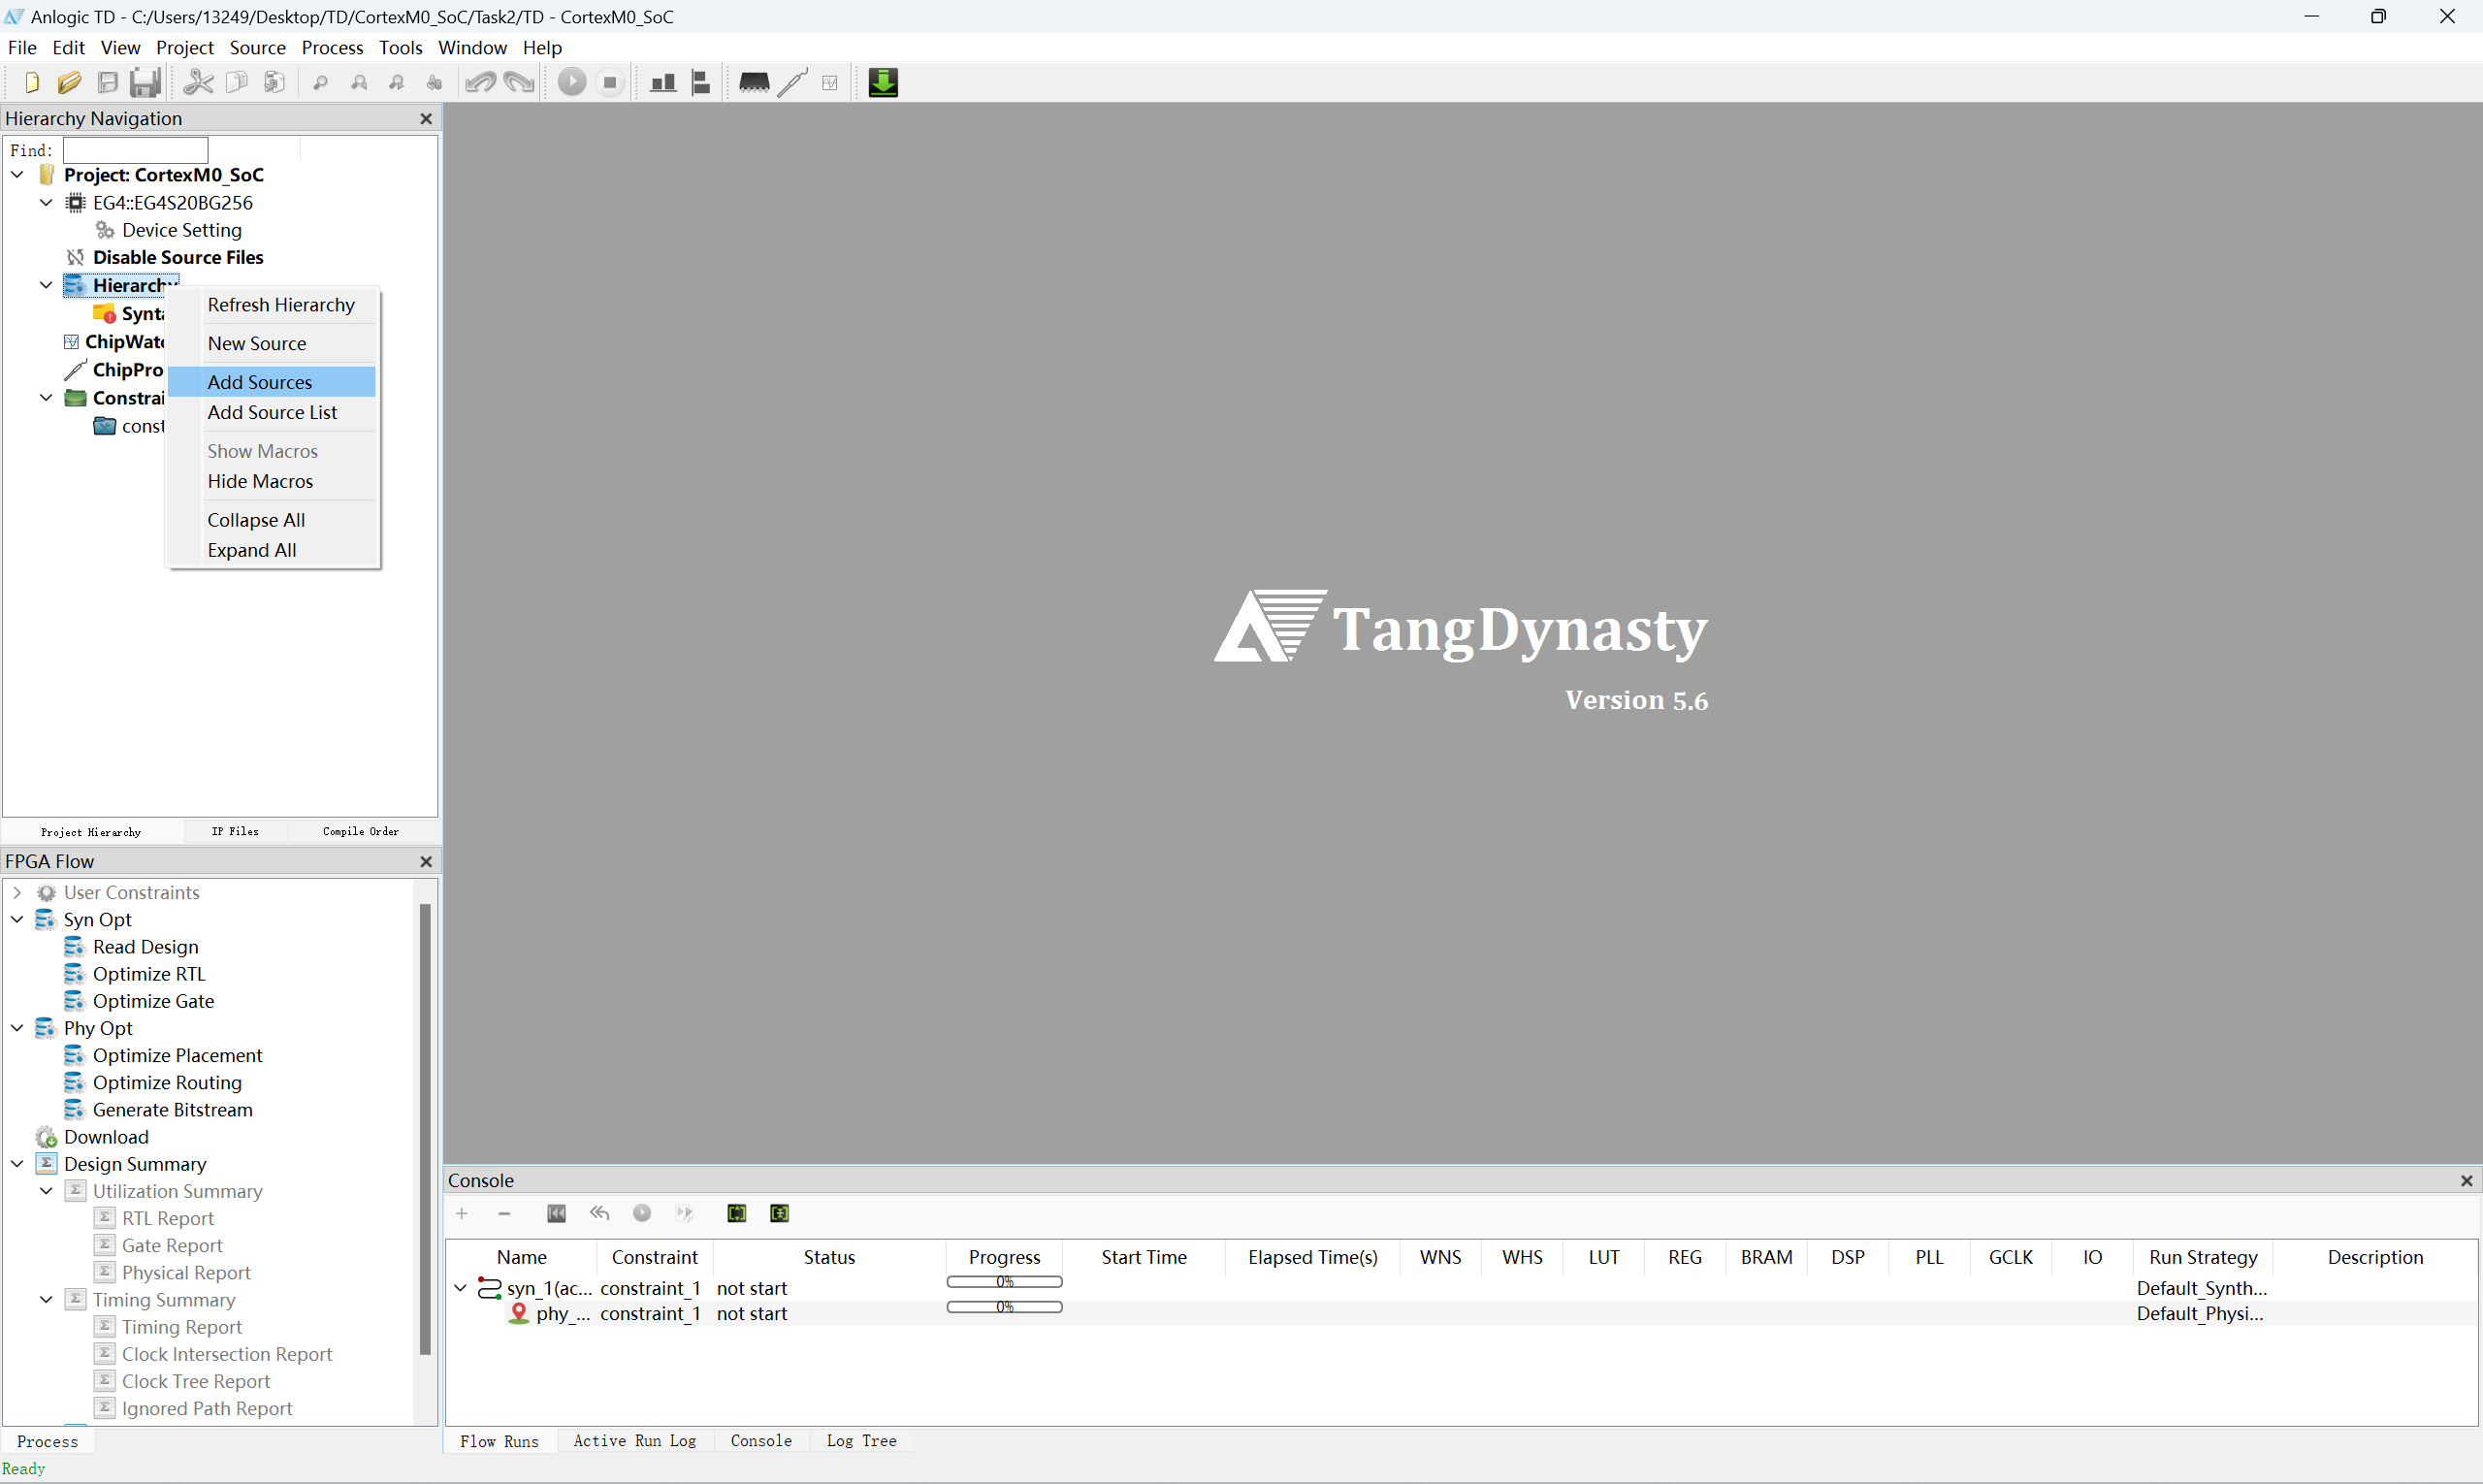This screenshot has height=1484, width=2483.
Task: Click the plus icon in Console toolbar
Action: tap(462, 1213)
